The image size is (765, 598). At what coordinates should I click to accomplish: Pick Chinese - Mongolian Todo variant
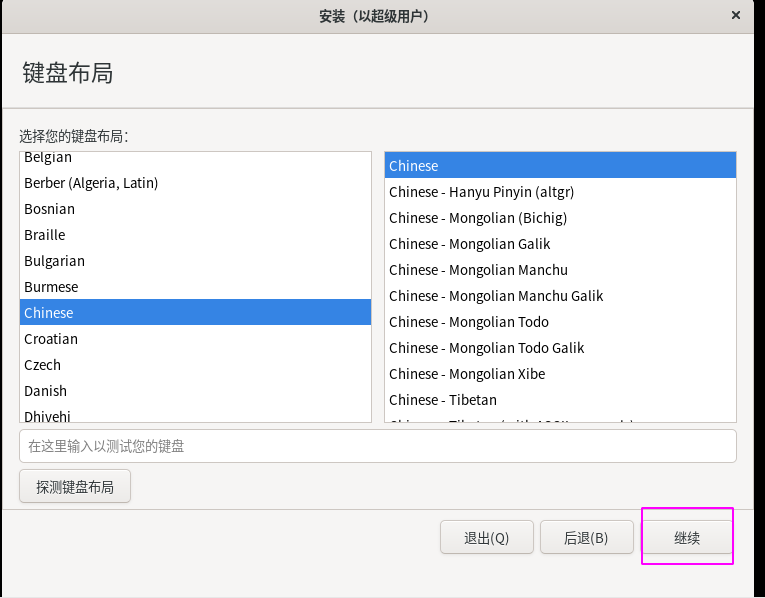coord(560,322)
